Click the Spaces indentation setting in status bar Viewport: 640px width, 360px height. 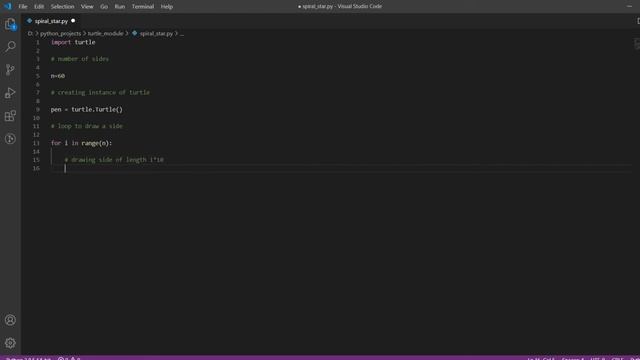[573, 358]
